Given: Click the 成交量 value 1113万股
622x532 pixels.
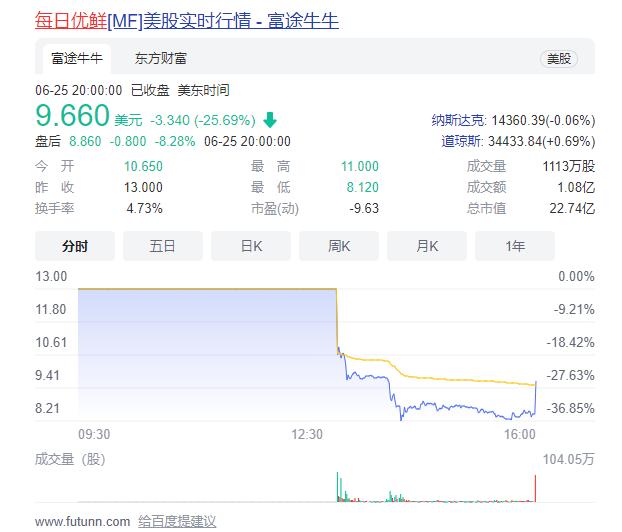Looking at the screenshot, I should coord(569,166).
